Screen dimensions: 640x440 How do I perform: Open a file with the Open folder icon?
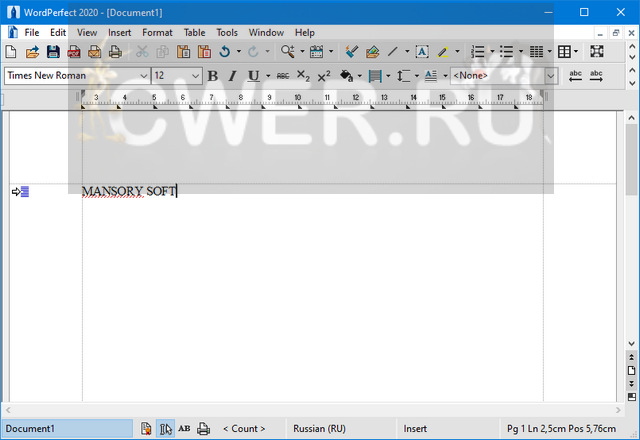(x=32, y=51)
